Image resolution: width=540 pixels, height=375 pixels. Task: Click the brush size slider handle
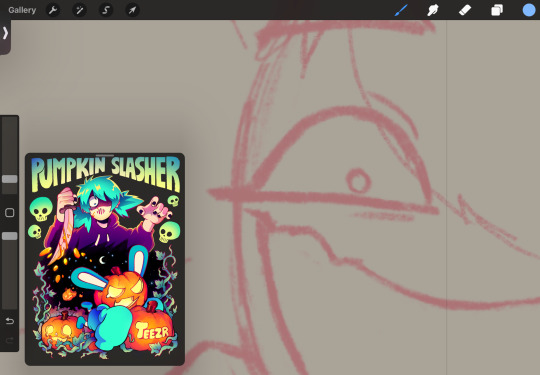[x=10, y=179]
